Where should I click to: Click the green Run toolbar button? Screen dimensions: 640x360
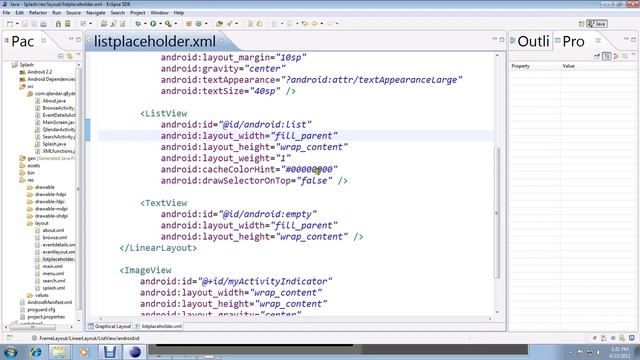coord(153,24)
